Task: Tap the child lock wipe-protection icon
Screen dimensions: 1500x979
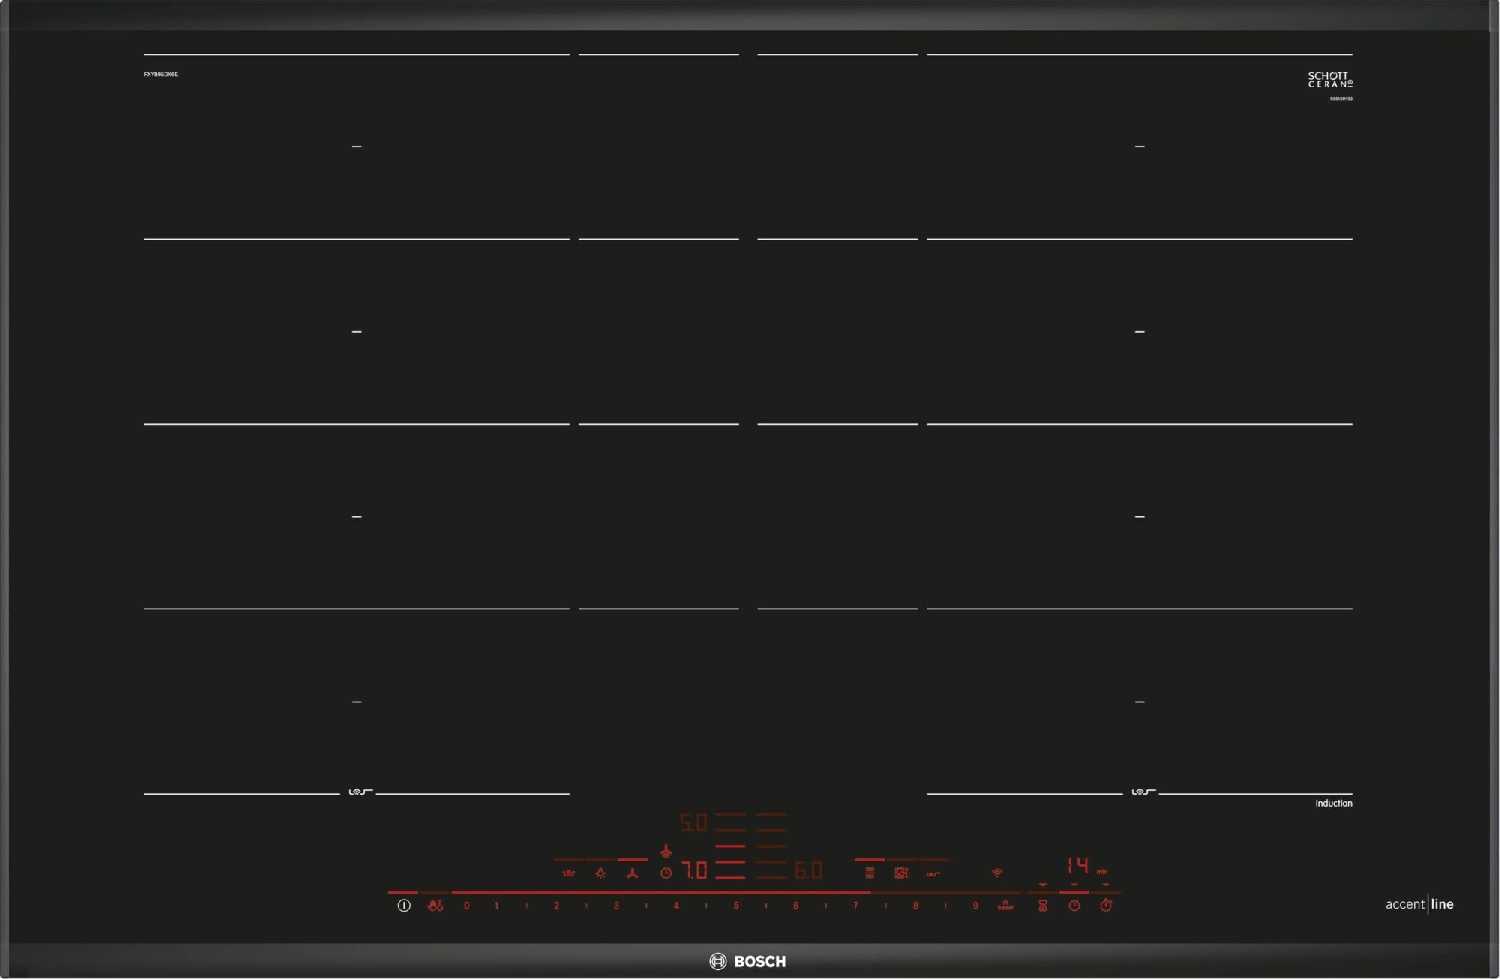Action: tap(435, 906)
